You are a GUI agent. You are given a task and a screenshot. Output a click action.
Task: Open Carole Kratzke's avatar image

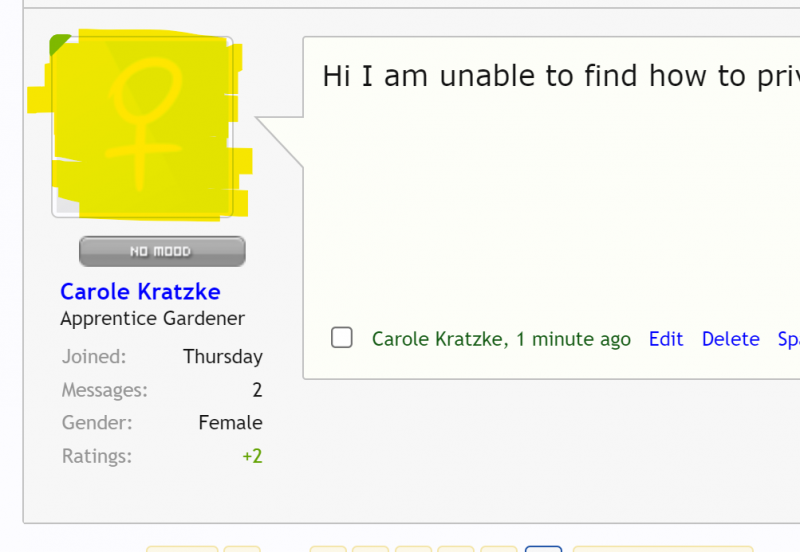tap(142, 127)
